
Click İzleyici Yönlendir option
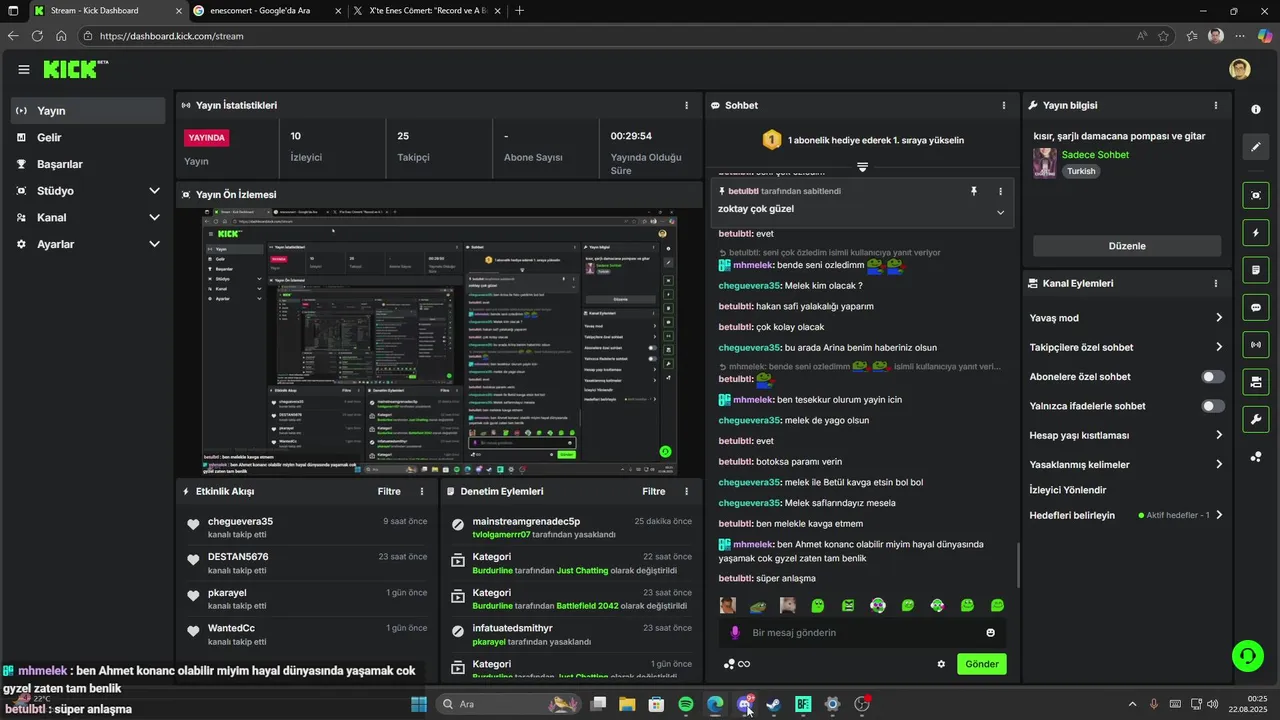click(x=1068, y=490)
